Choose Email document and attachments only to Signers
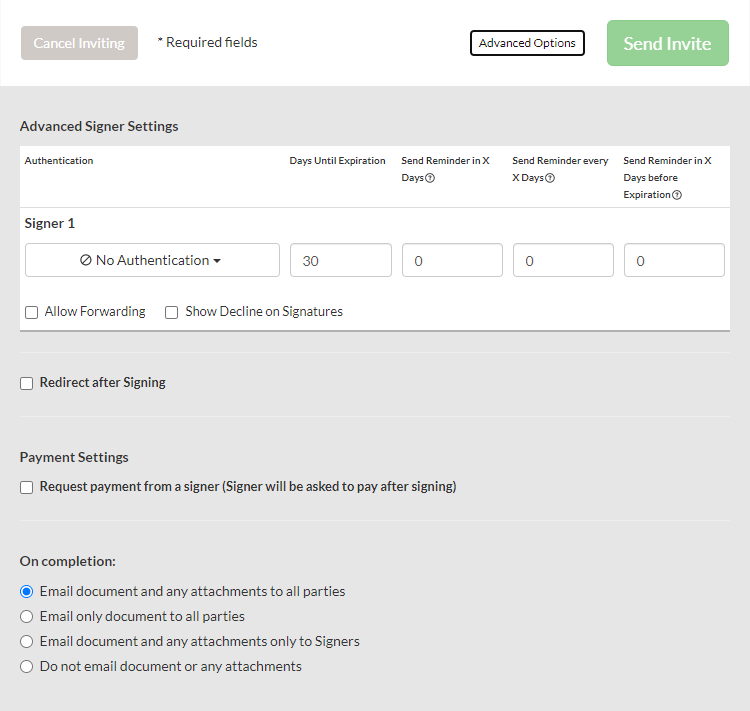The width and height of the screenshot is (750, 711). click(27, 641)
